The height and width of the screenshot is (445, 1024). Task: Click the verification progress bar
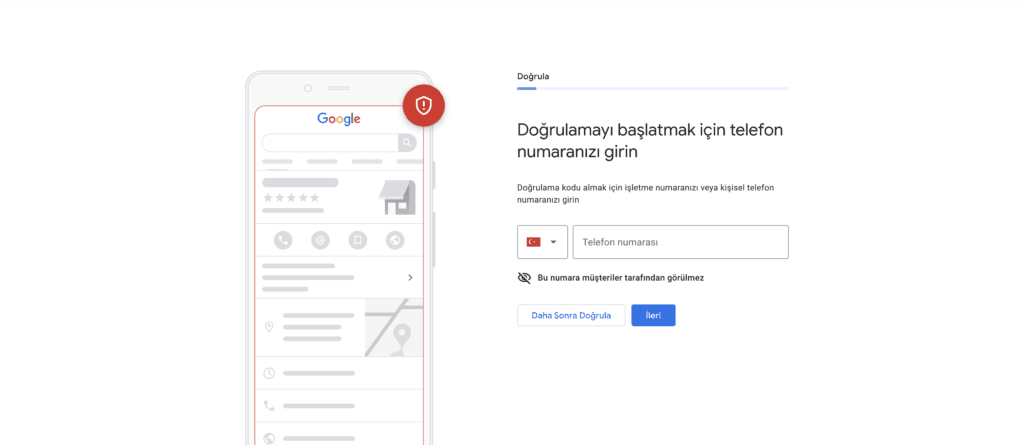tap(653, 88)
